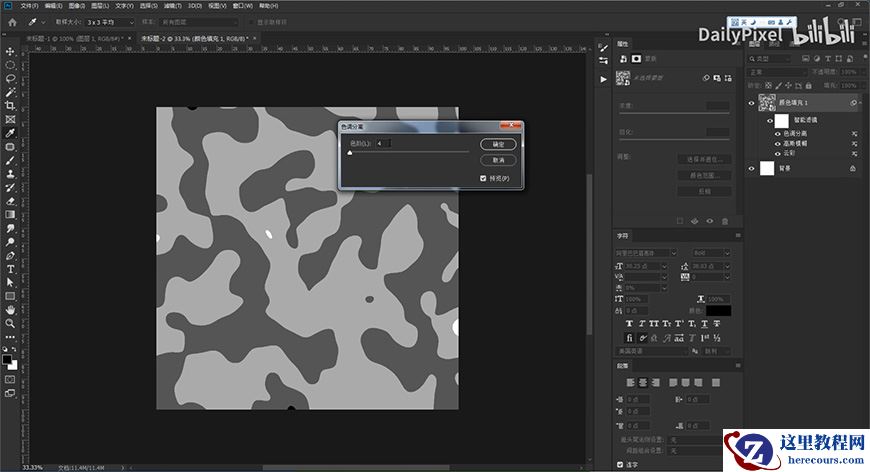The height and width of the screenshot is (472, 870).
Task: Select the Eraser tool
Action: tap(10, 200)
